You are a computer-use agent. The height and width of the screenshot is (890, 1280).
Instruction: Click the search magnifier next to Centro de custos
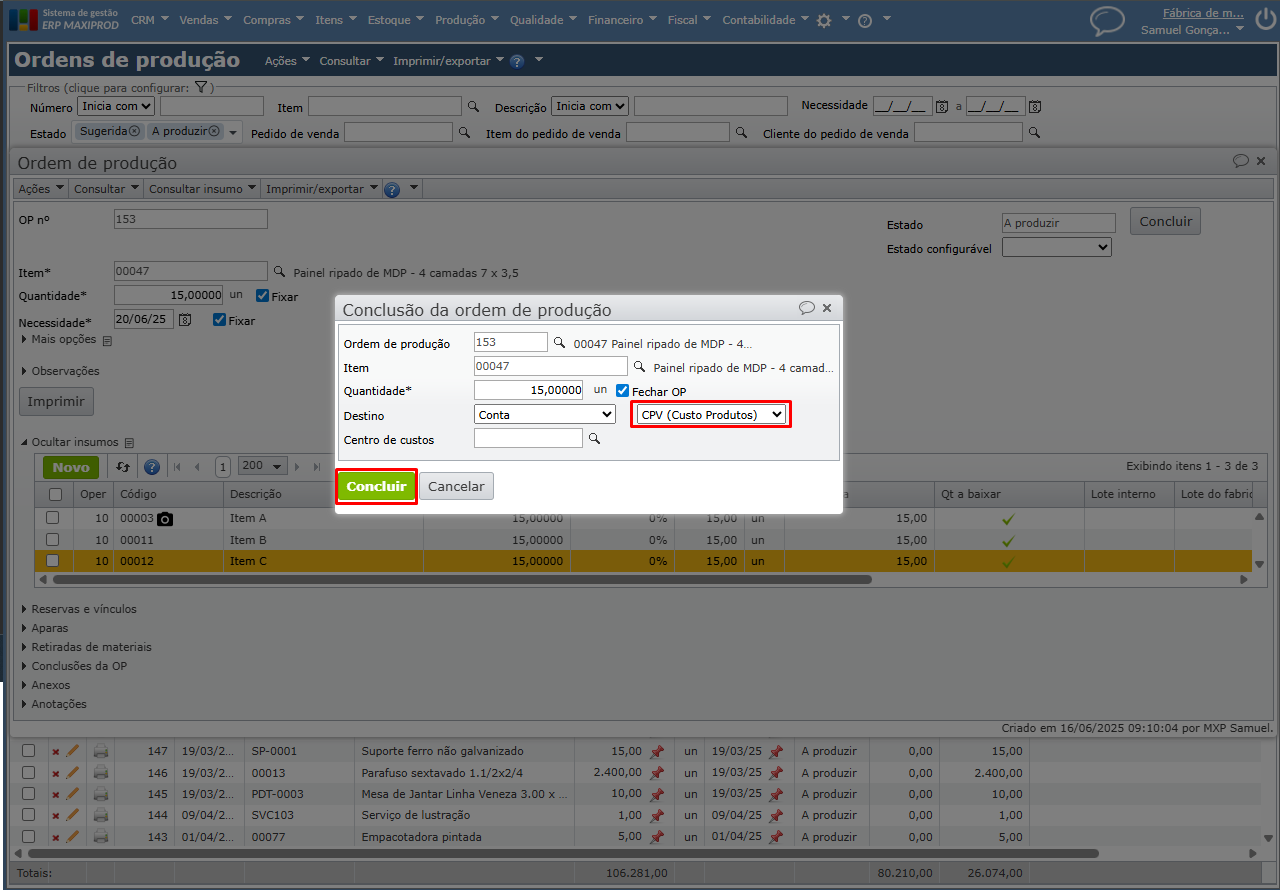tap(594, 438)
